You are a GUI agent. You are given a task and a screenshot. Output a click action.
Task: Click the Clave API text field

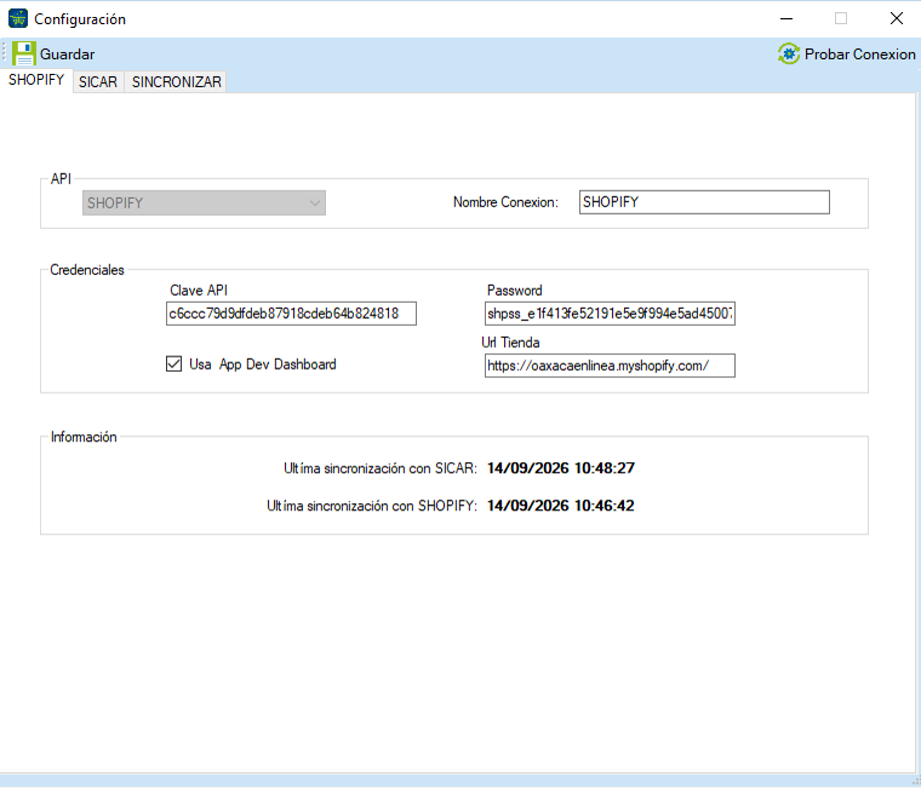291,314
